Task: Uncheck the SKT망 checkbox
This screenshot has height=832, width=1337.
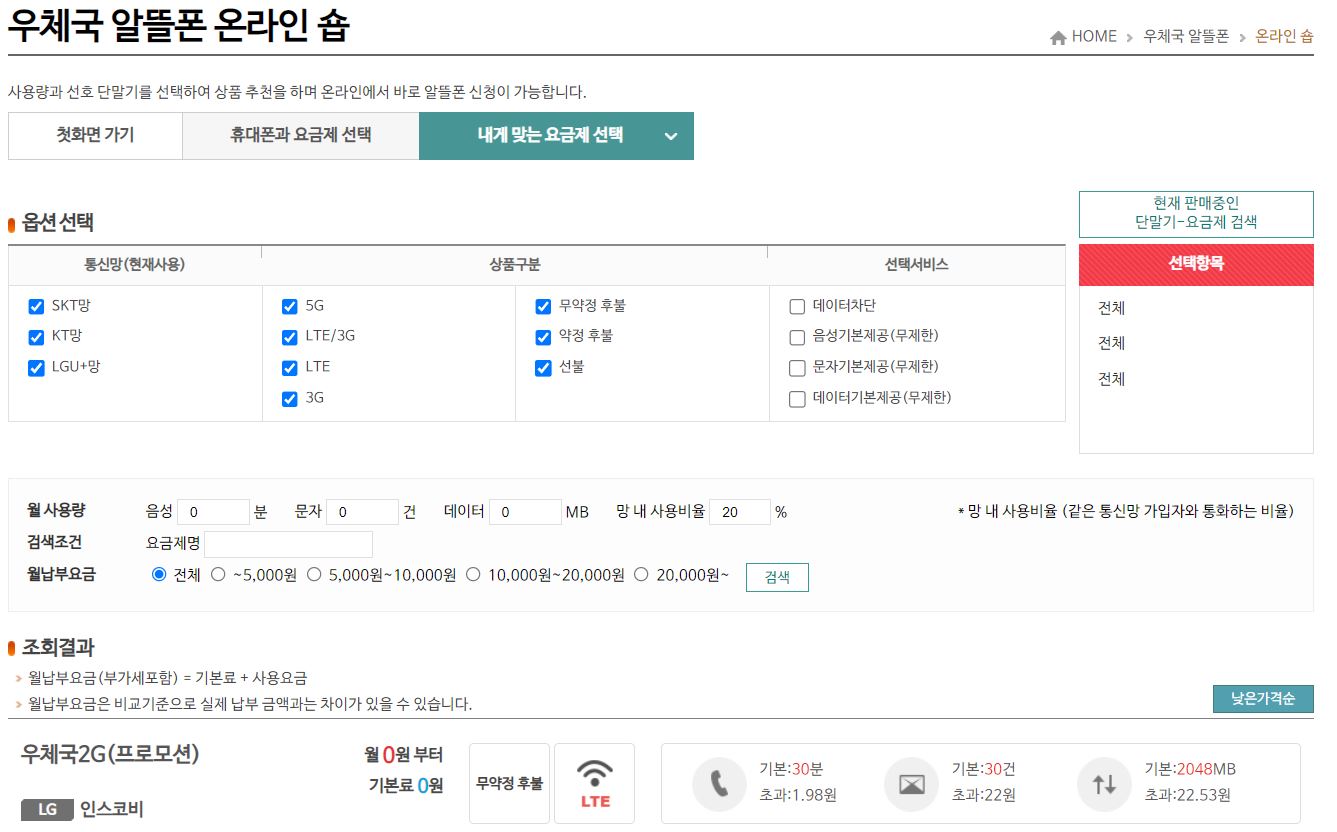Action: coord(36,306)
